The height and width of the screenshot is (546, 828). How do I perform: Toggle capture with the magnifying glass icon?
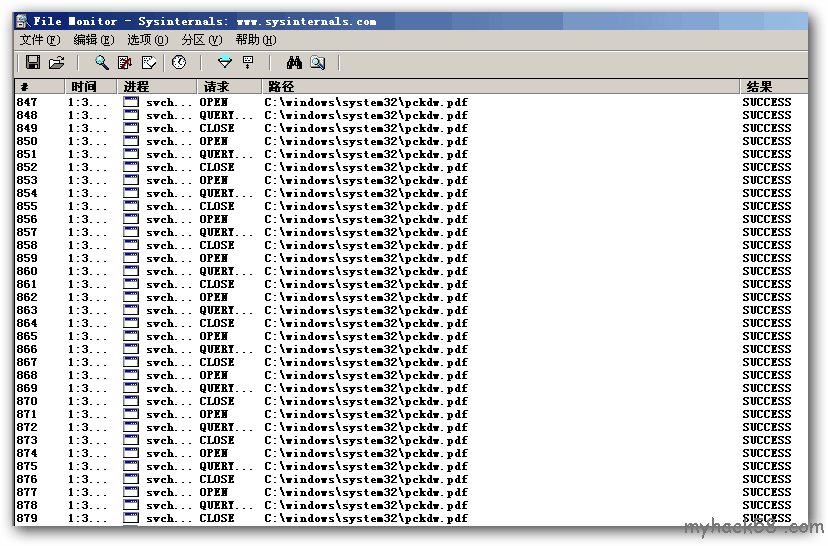102,63
